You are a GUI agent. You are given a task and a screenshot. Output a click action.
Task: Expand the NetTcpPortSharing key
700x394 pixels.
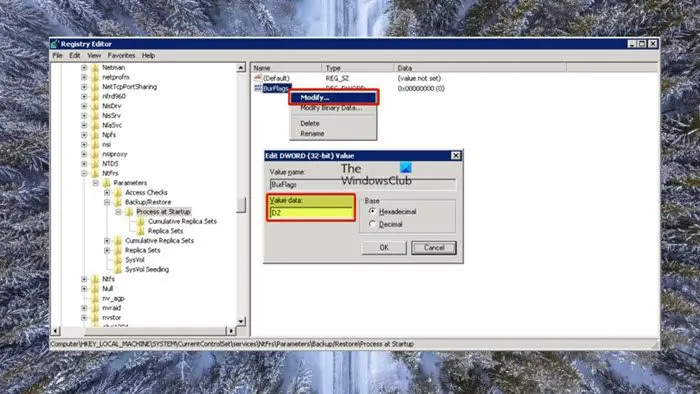[x=84, y=87]
